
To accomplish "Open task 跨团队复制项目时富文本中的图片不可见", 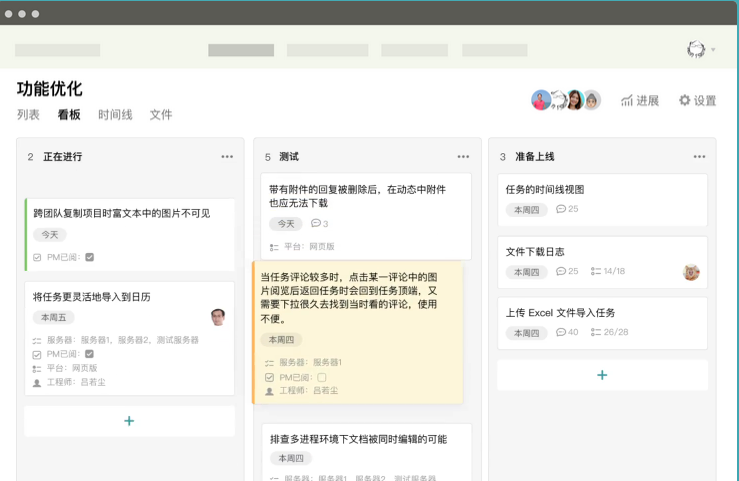I will pos(122,213).
